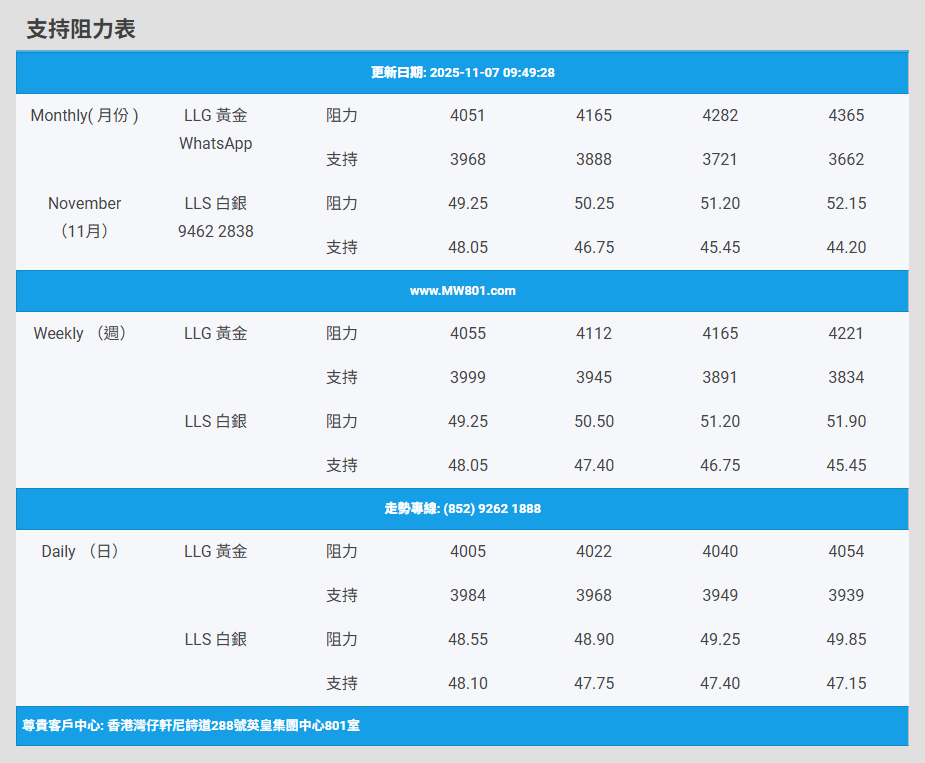Click weekly silver resistance value 50.50
Image resolution: width=925 pixels, height=763 pixels.
(x=594, y=421)
